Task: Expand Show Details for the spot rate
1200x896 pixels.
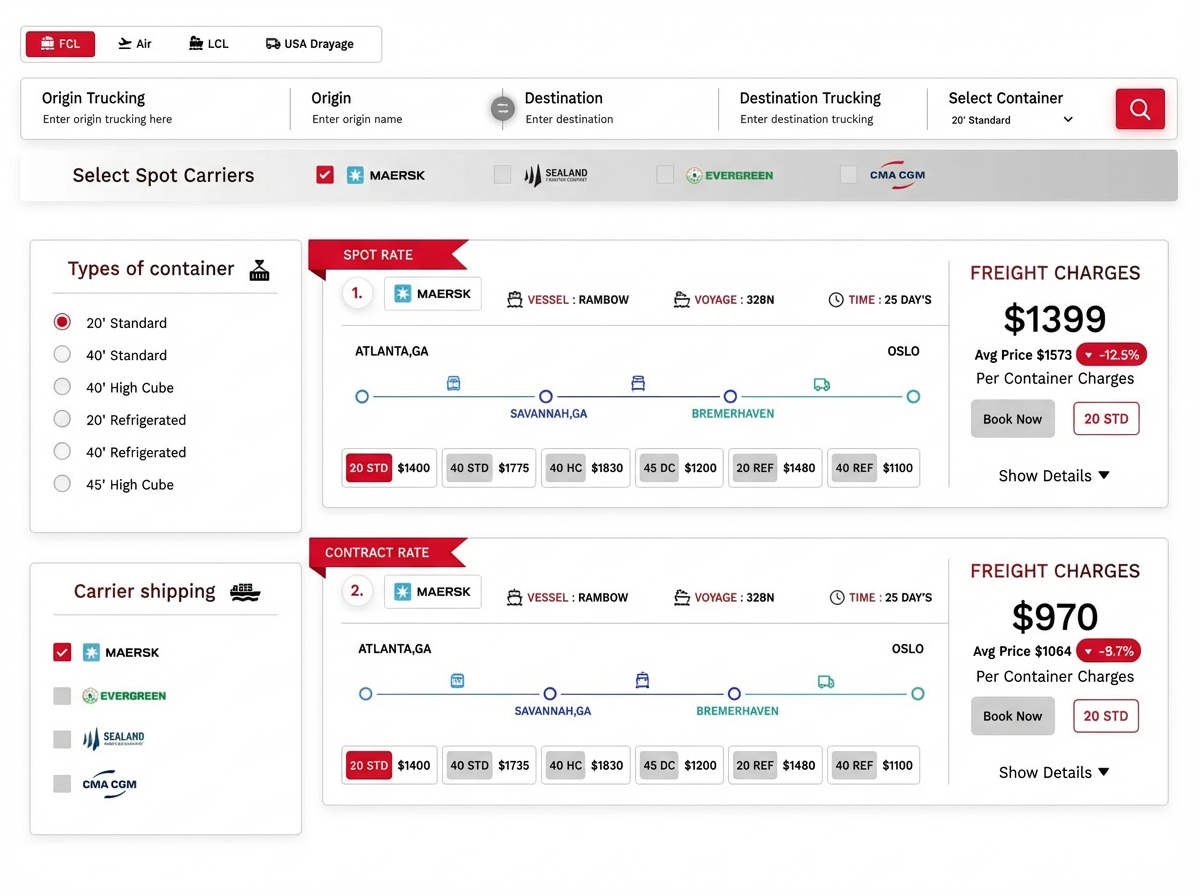Action: (x=1054, y=476)
